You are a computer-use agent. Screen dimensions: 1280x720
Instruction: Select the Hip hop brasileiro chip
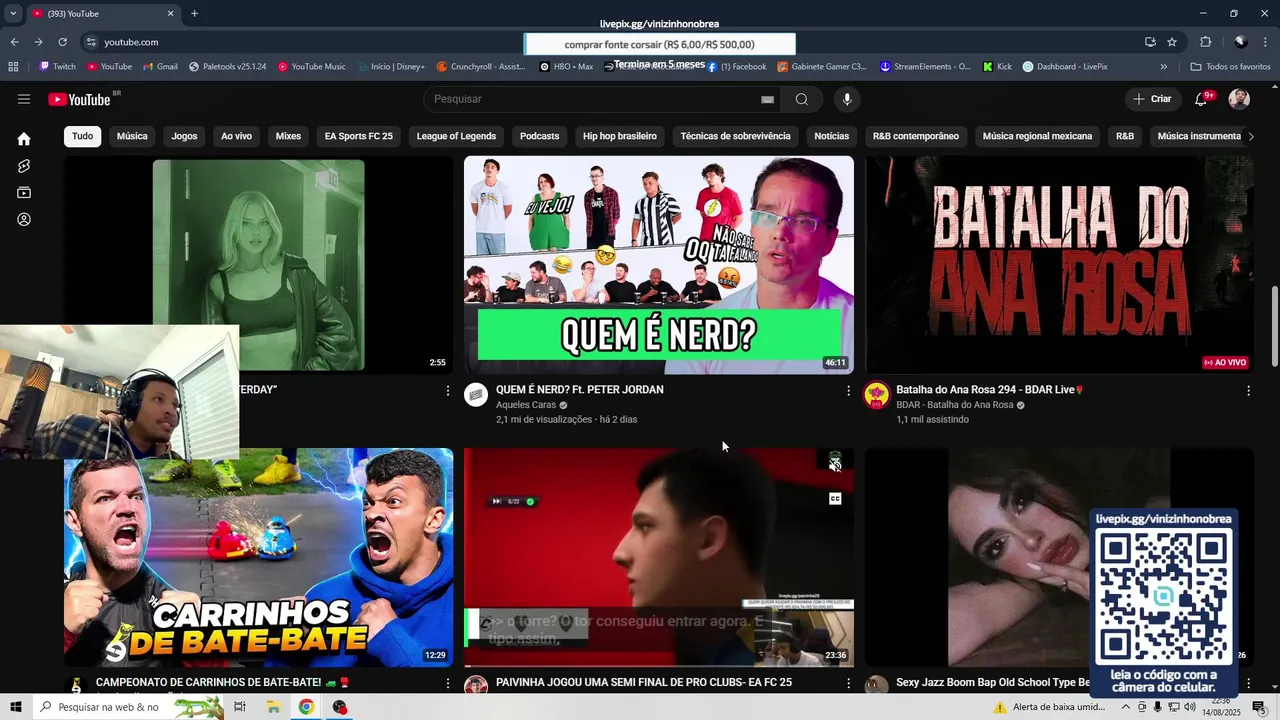pyautogui.click(x=620, y=136)
